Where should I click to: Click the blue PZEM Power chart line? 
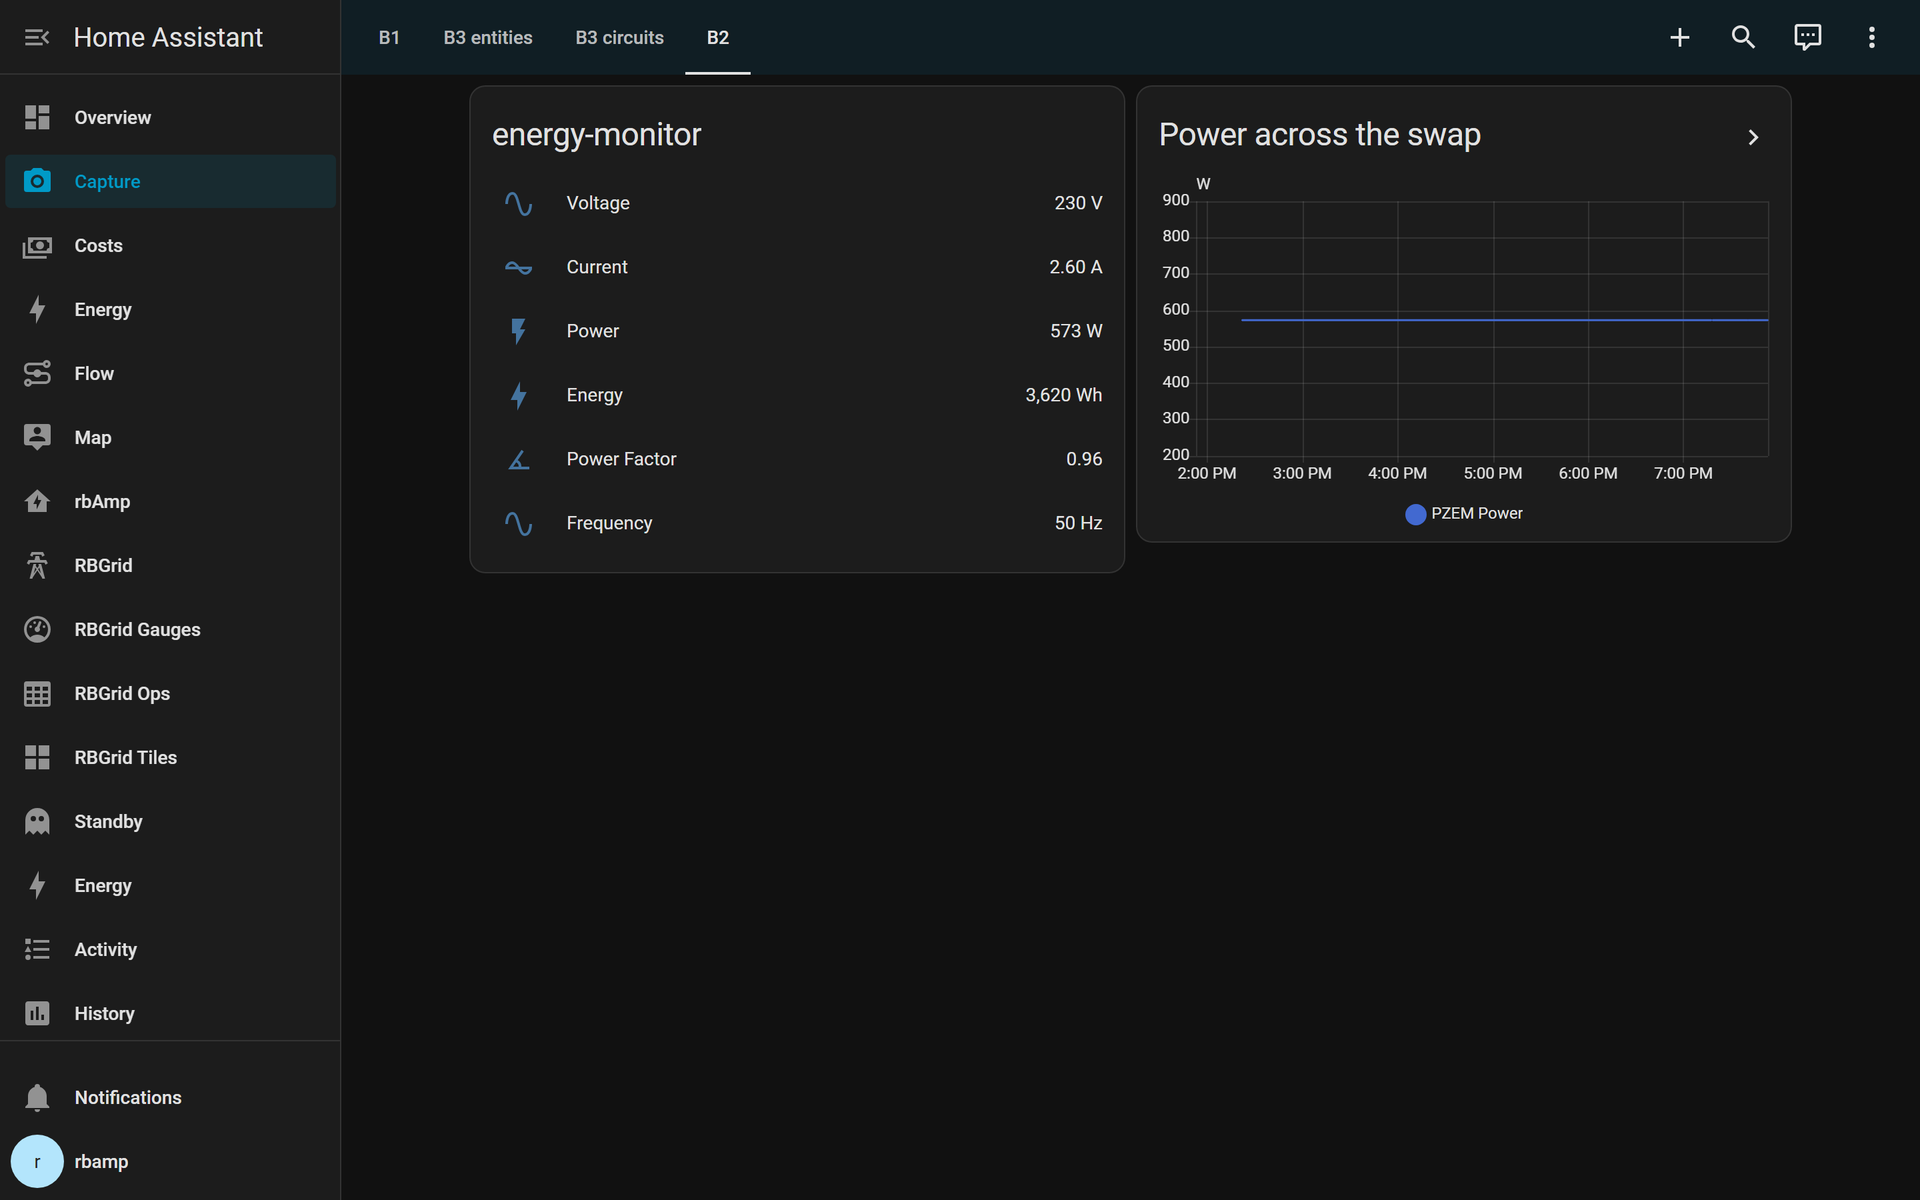point(1504,320)
